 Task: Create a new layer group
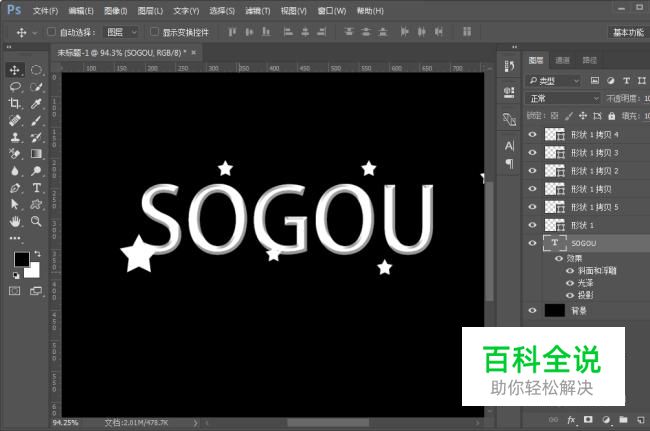coord(623,419)
